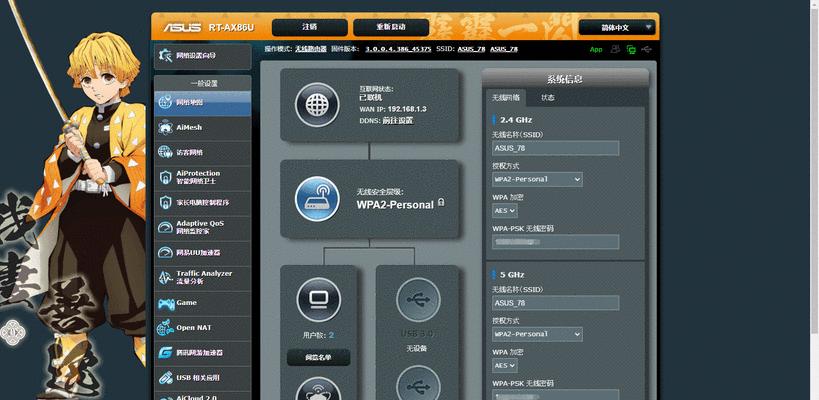Open the Open NAT page
Screen dimensions: 819x400
tap(202, 328)
